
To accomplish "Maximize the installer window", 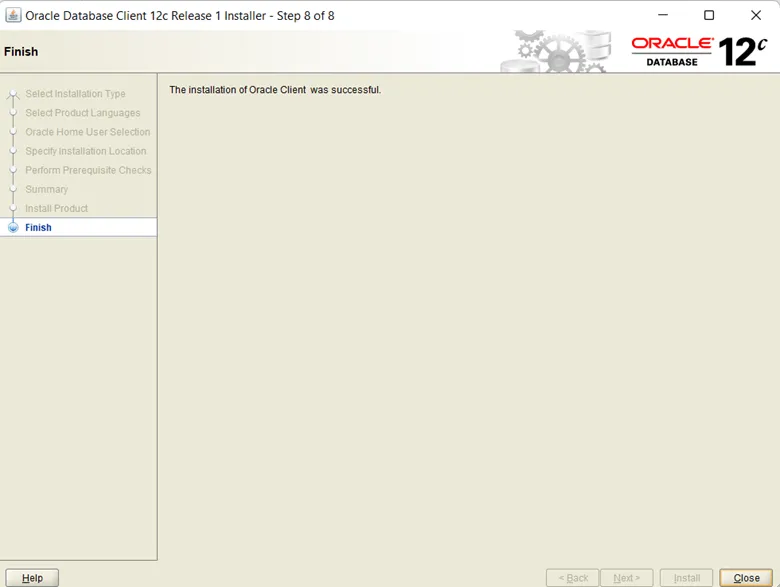I will (x=709, y=15).
